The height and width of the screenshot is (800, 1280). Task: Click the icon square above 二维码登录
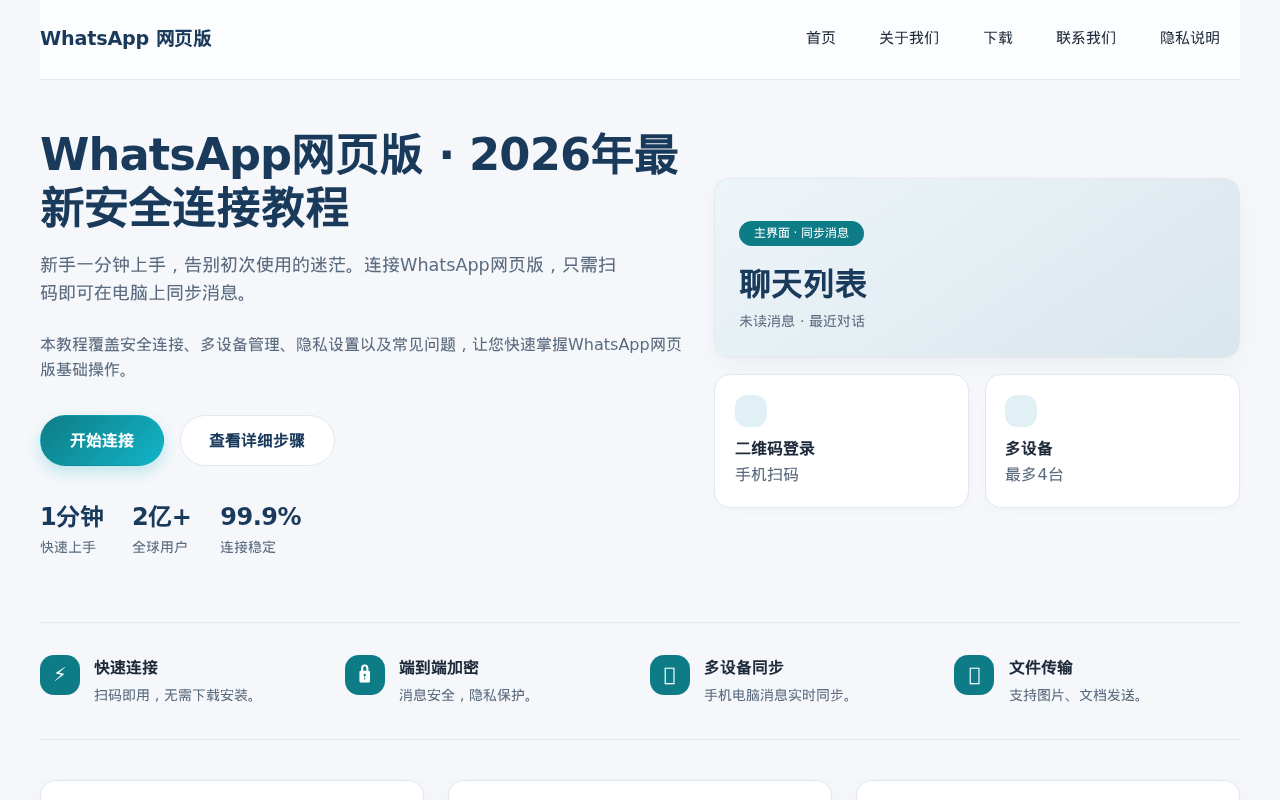click(751, 411)
